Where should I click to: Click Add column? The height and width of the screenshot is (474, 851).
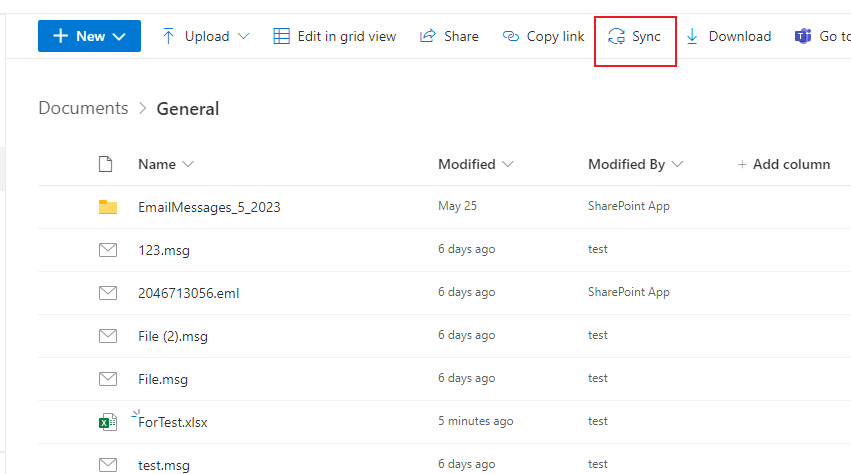(x=783, y=164)
